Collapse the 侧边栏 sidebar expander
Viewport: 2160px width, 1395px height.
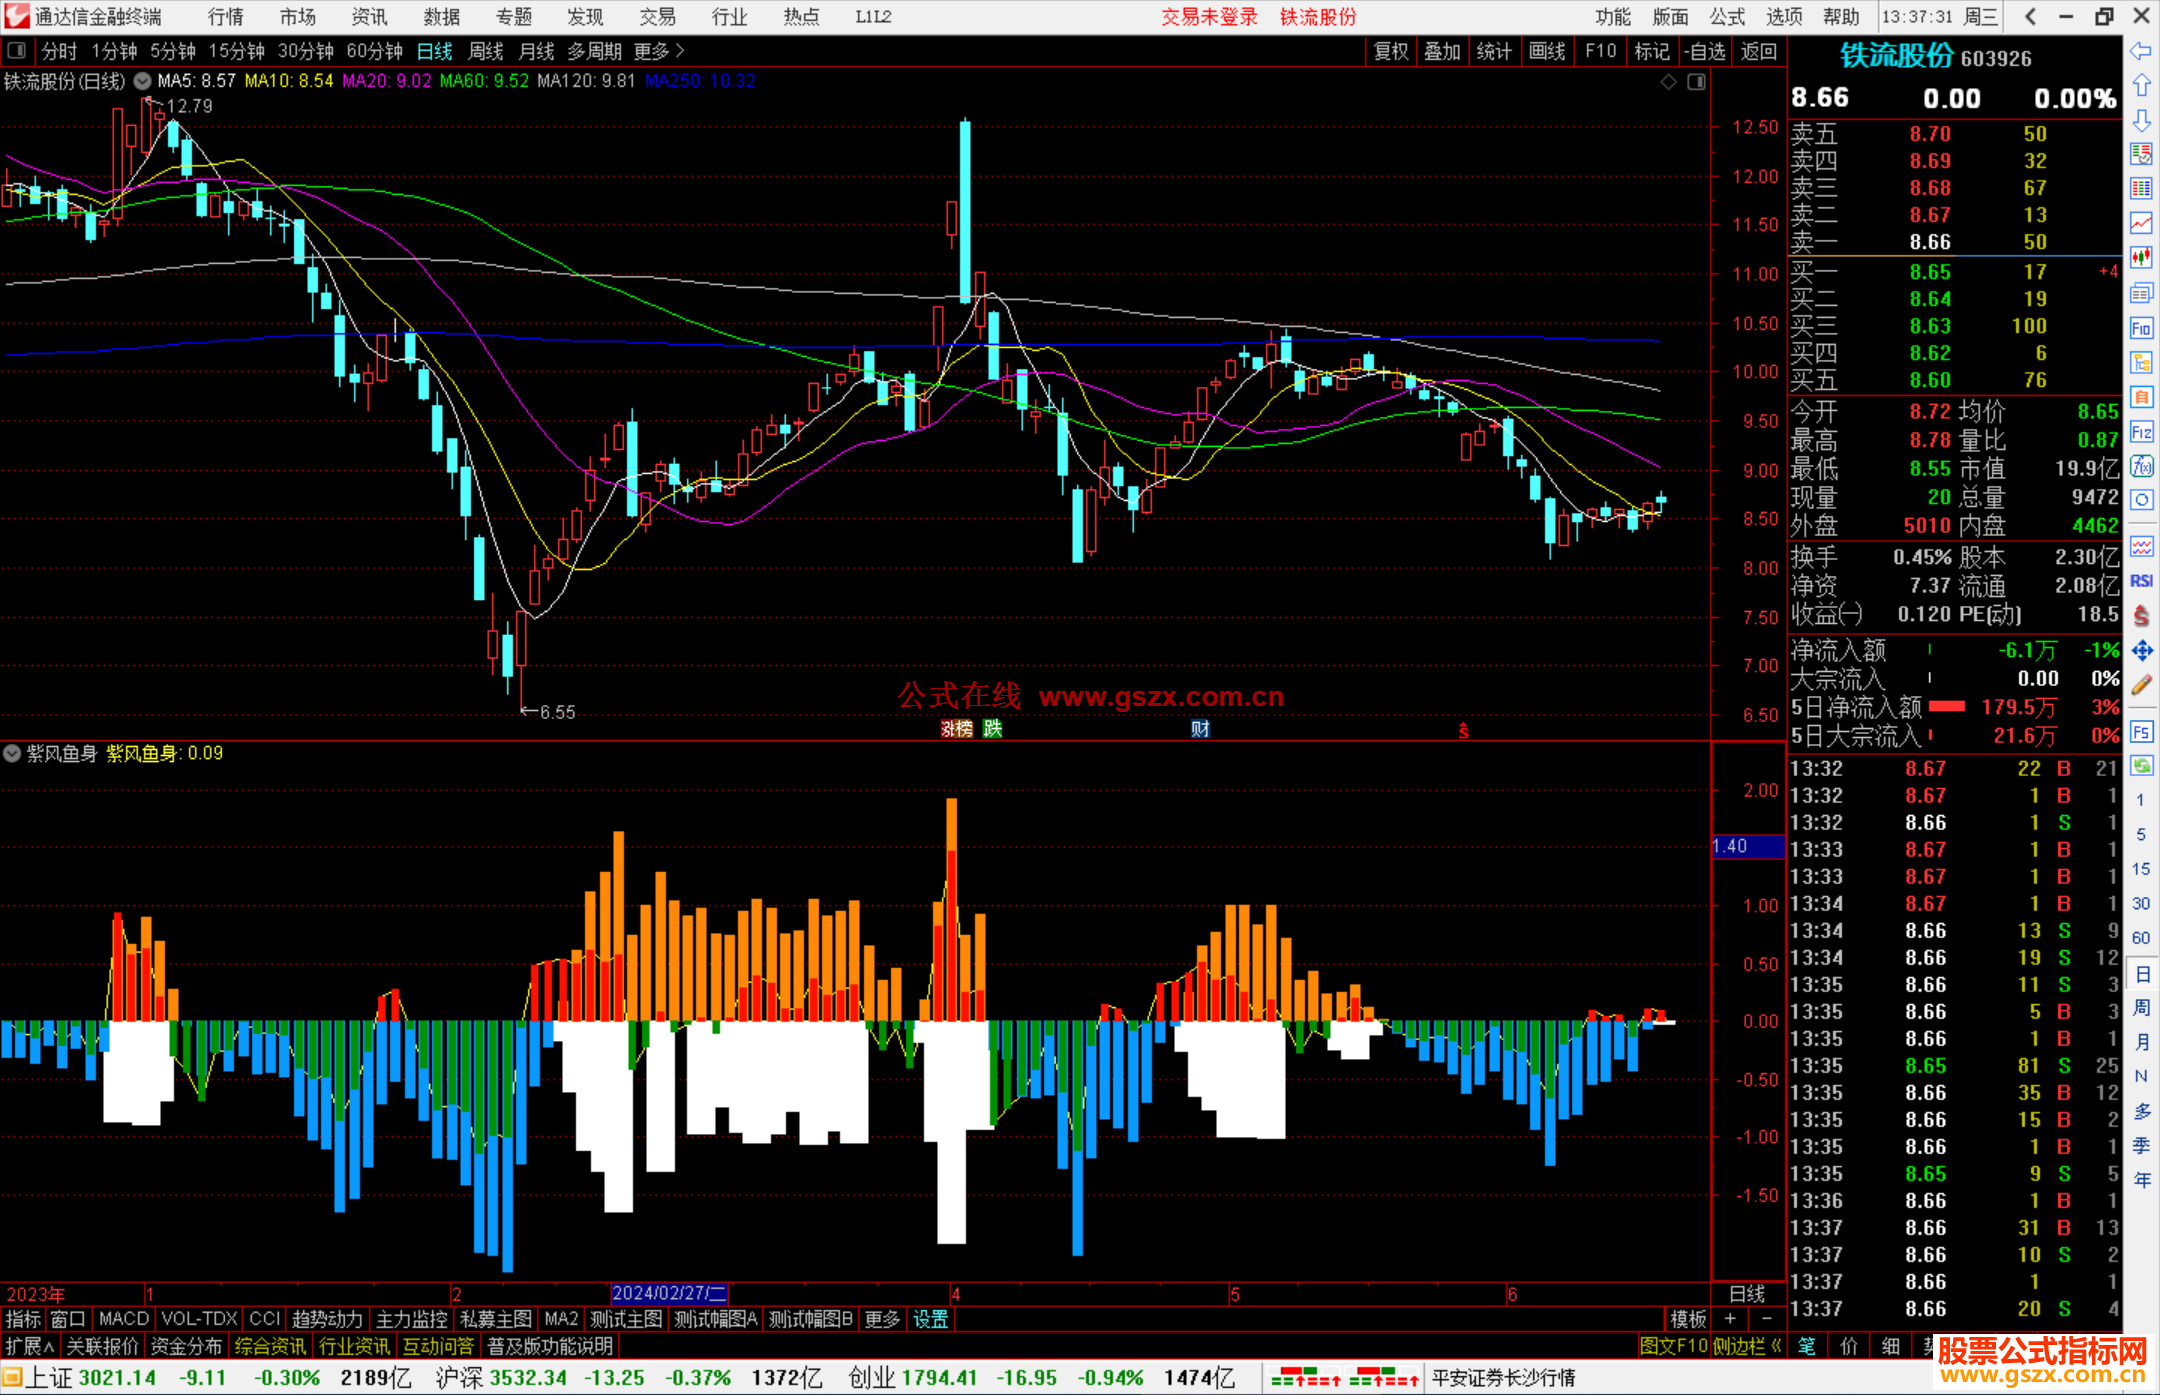pyautogui.click(x=1748, y=1346)
